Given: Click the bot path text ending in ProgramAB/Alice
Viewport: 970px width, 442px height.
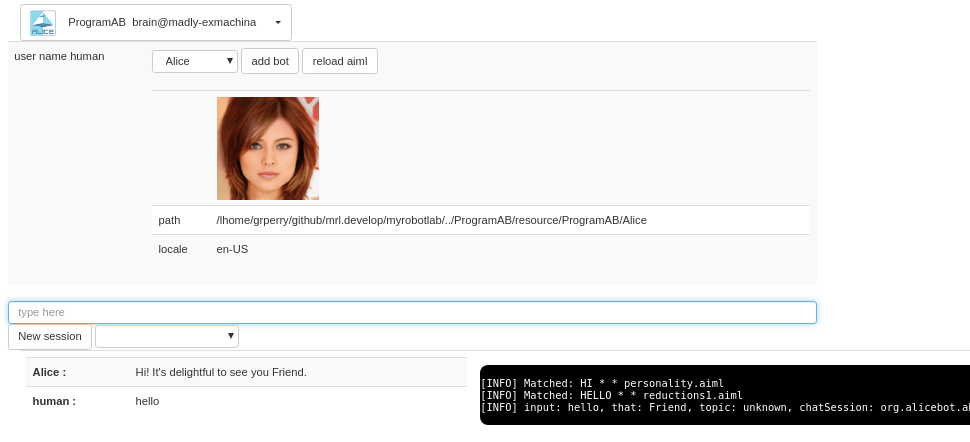Looking at the screenshot, I should click(431, 220).
